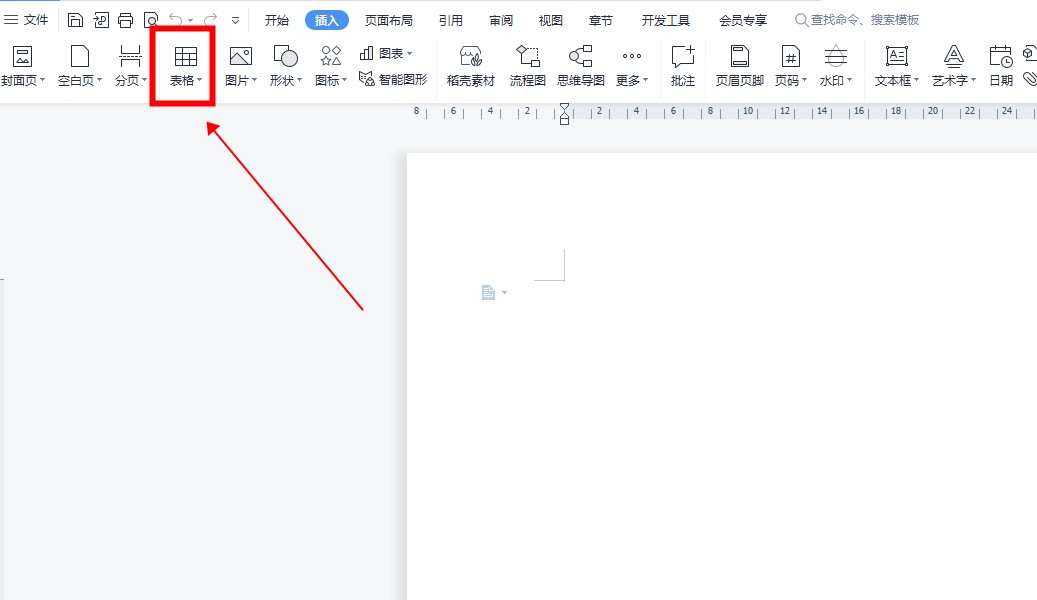The image size is (1037, 600).
Task: Open the 思维导图 mind map tool
Action: pyautogui.click(x=580, y=66)
